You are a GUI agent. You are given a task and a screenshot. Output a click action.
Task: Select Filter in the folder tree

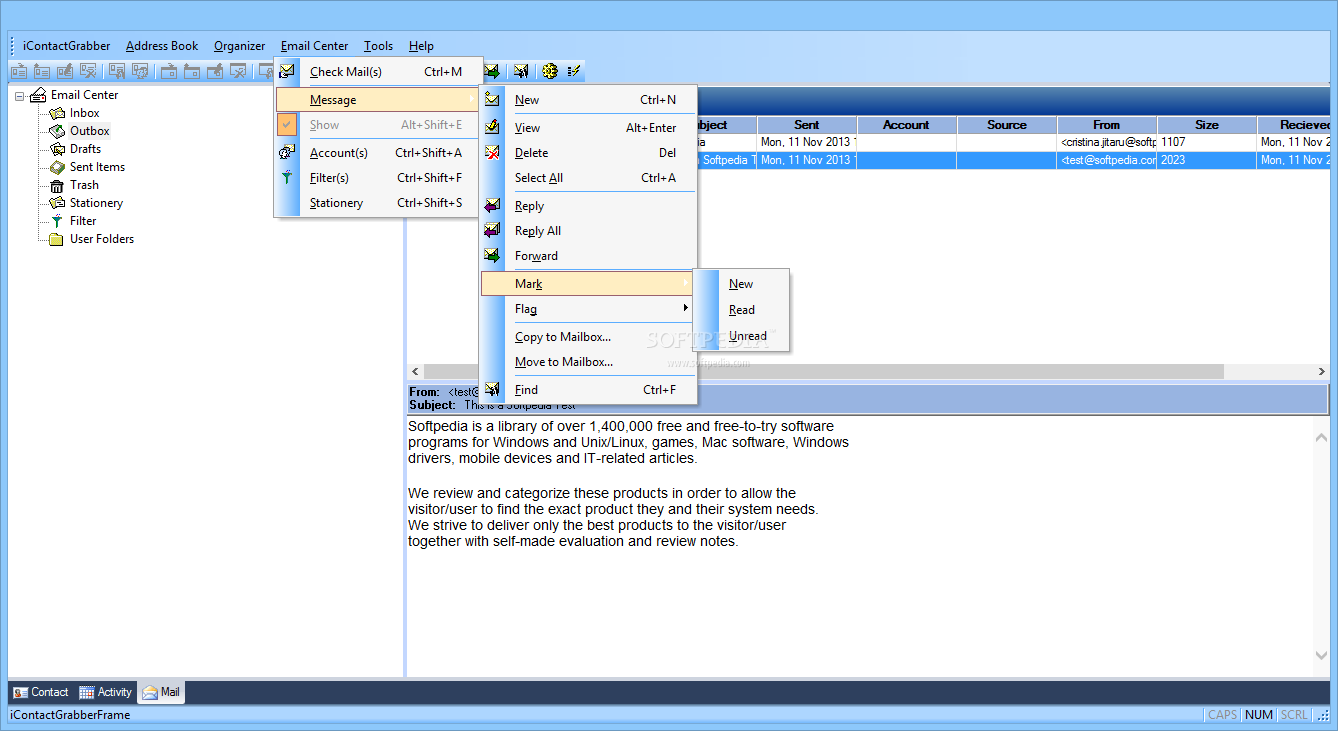point(83,221)
